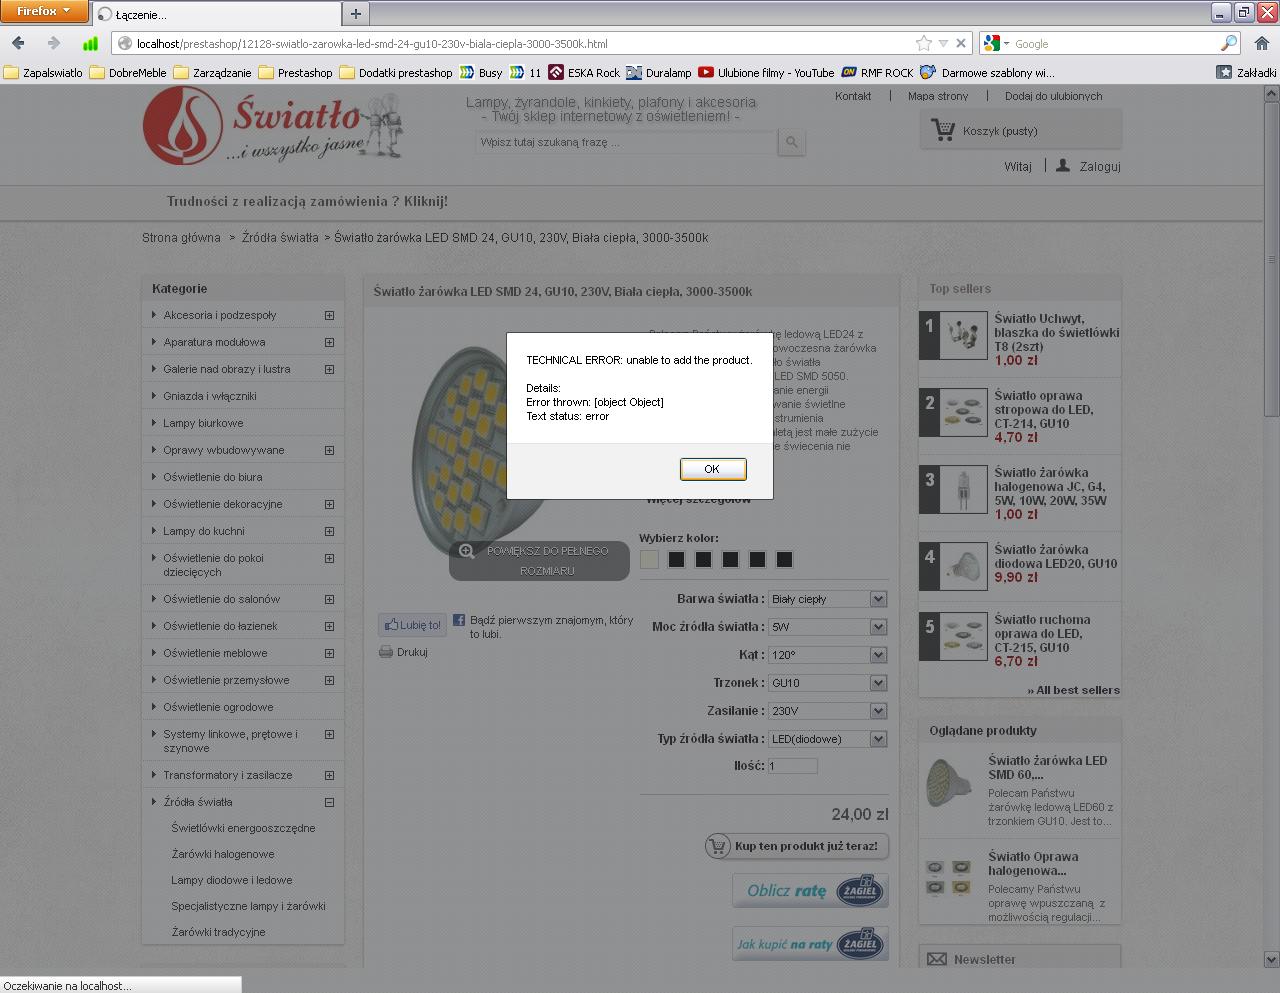The height and width of the screenshot is (993, 1280).
Task: Click the shopping cart Koszyk icon
Action: click(x=943, y=130)
